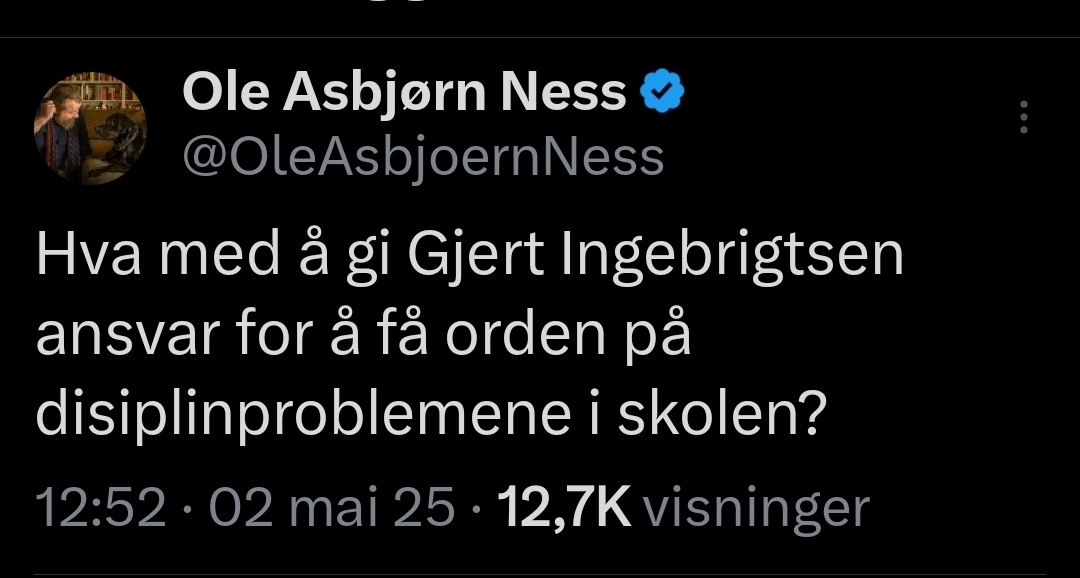This screenshot has height=578, width=1080.
Task: Click the tweet line "ansvar for å få orden på"
Action: [363, 337]
